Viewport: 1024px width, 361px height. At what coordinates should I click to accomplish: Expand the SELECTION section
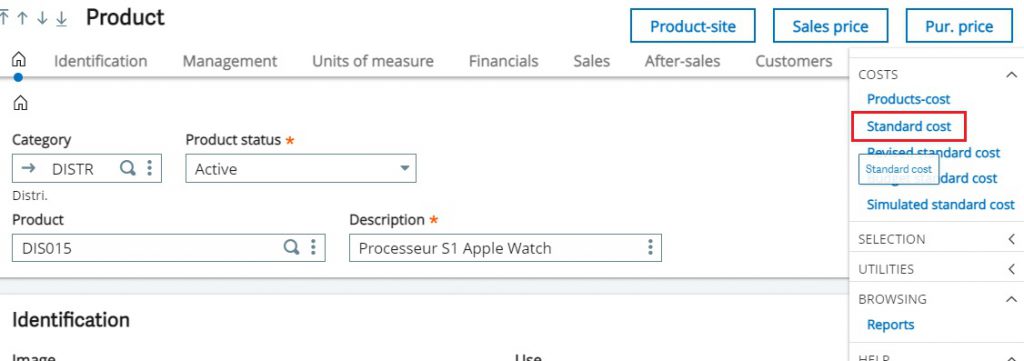(1012, 240)
